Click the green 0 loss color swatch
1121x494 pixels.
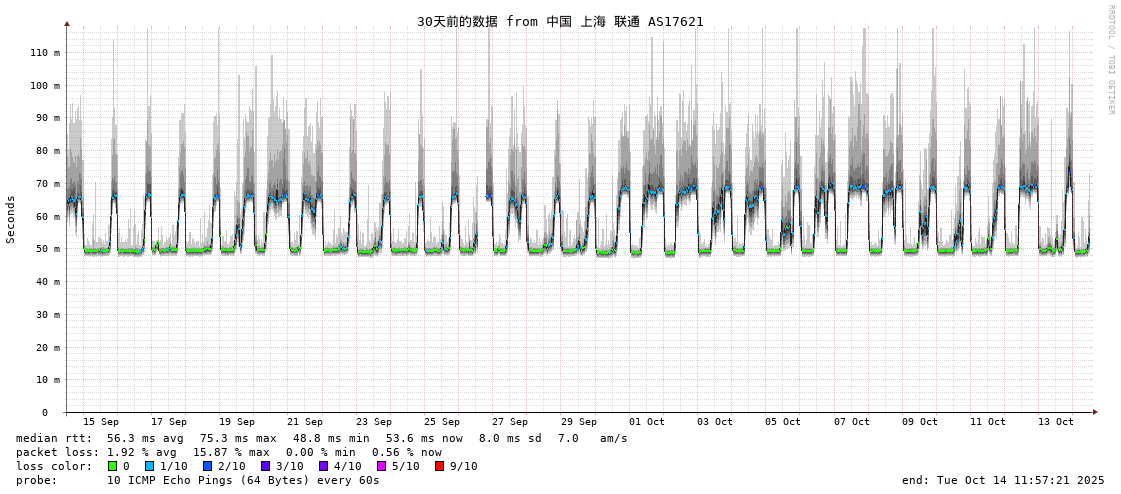[112, 466]
